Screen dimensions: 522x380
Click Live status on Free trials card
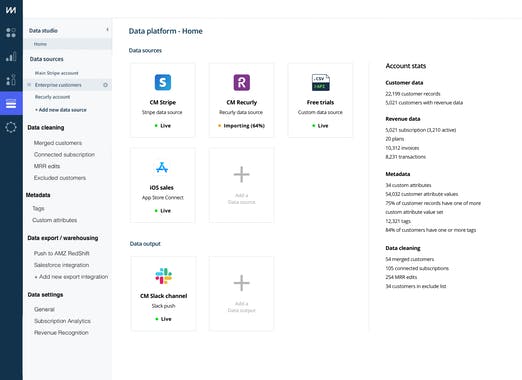(320, 126)
